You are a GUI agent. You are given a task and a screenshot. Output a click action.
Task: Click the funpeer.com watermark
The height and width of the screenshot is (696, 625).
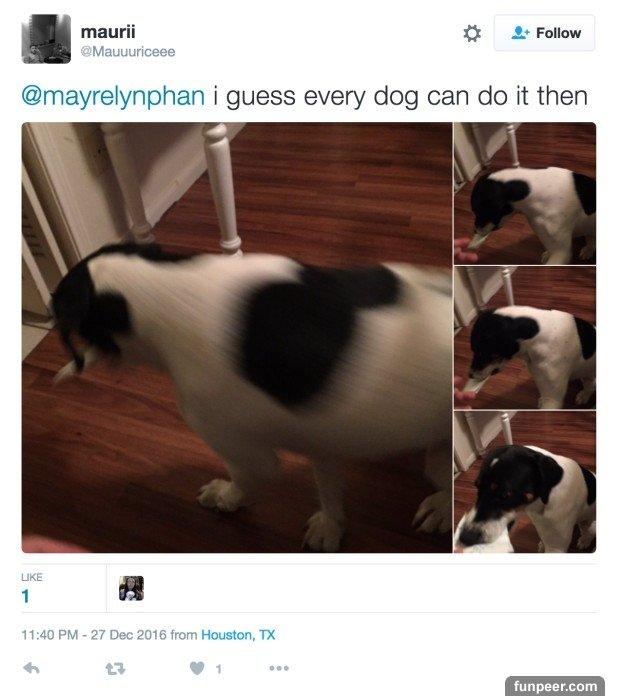pyautogui.click(x=555, y=686)
